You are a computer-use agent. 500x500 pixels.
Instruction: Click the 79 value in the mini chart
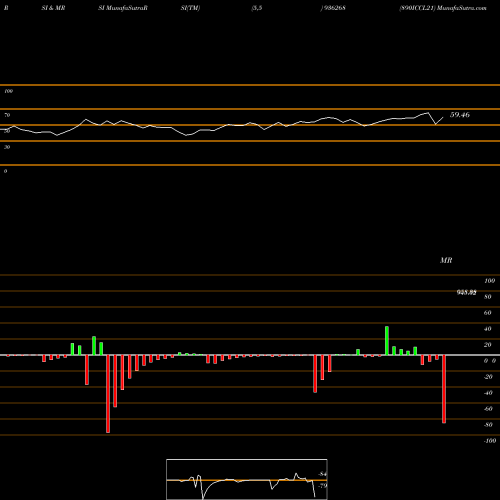point(322,486)
